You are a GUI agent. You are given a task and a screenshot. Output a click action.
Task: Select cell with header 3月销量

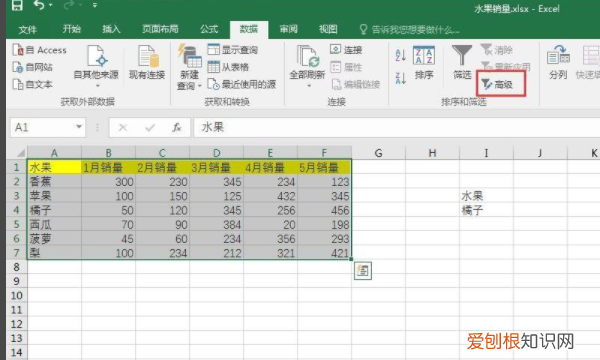[x=216, y=167]
